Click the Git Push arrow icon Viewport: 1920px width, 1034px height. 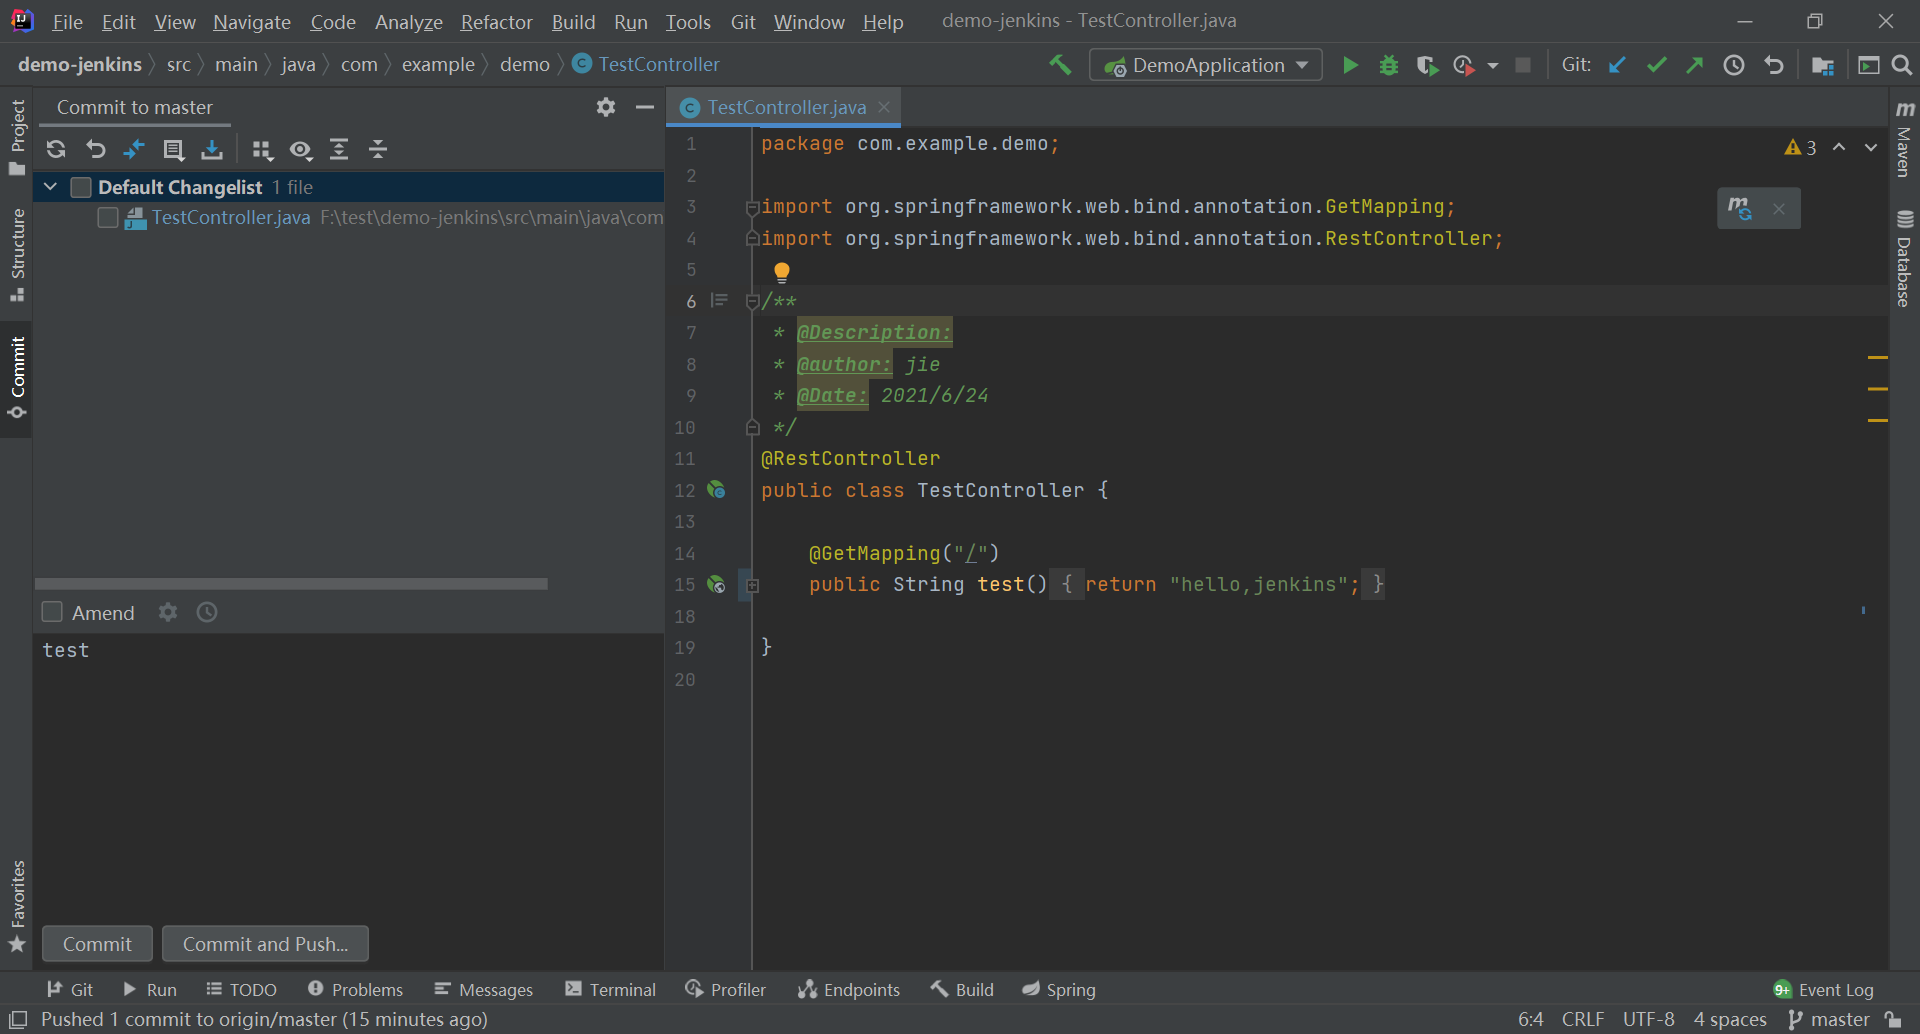[1695, 65]
